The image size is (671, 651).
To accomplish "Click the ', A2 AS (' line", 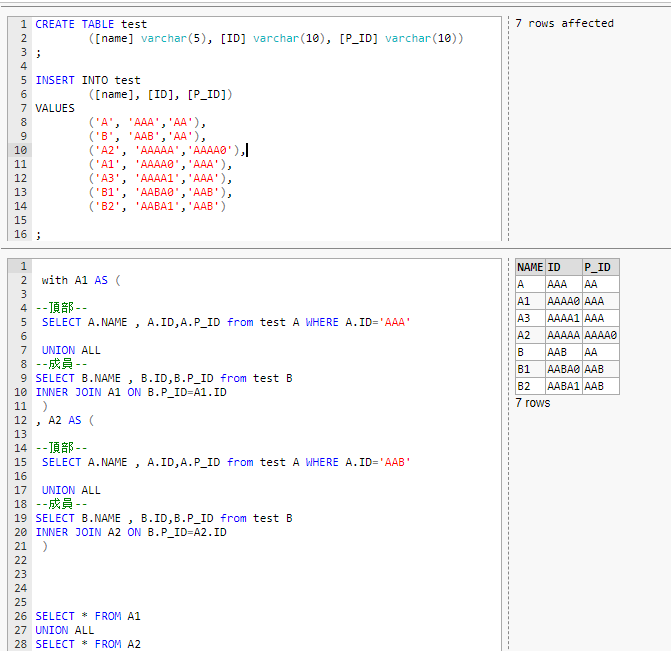I will [65, 420].
